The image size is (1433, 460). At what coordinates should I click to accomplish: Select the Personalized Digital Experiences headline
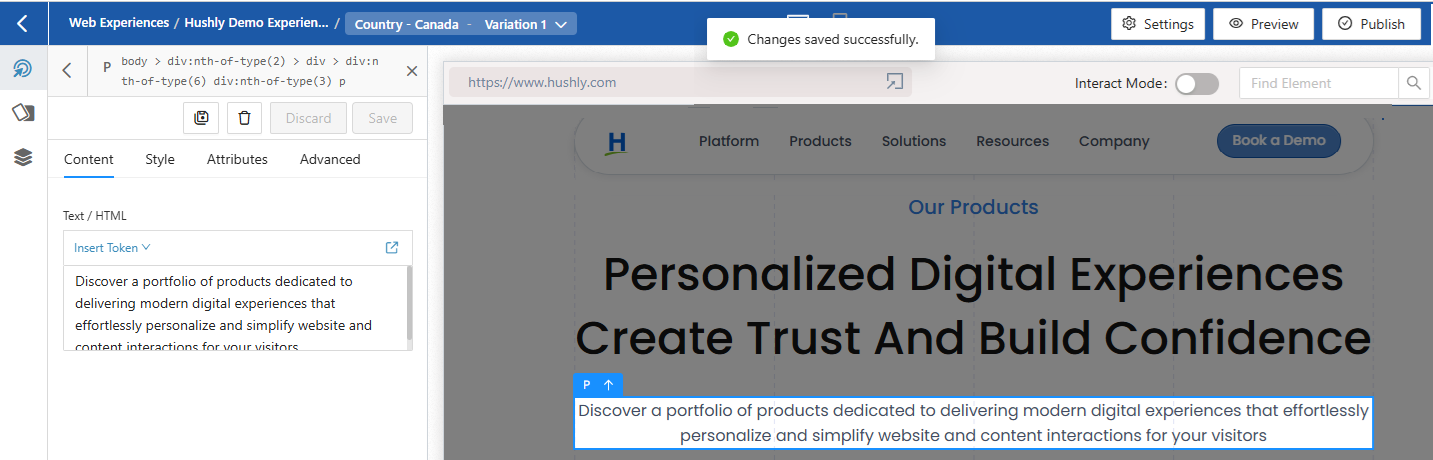tap(973, 306)
